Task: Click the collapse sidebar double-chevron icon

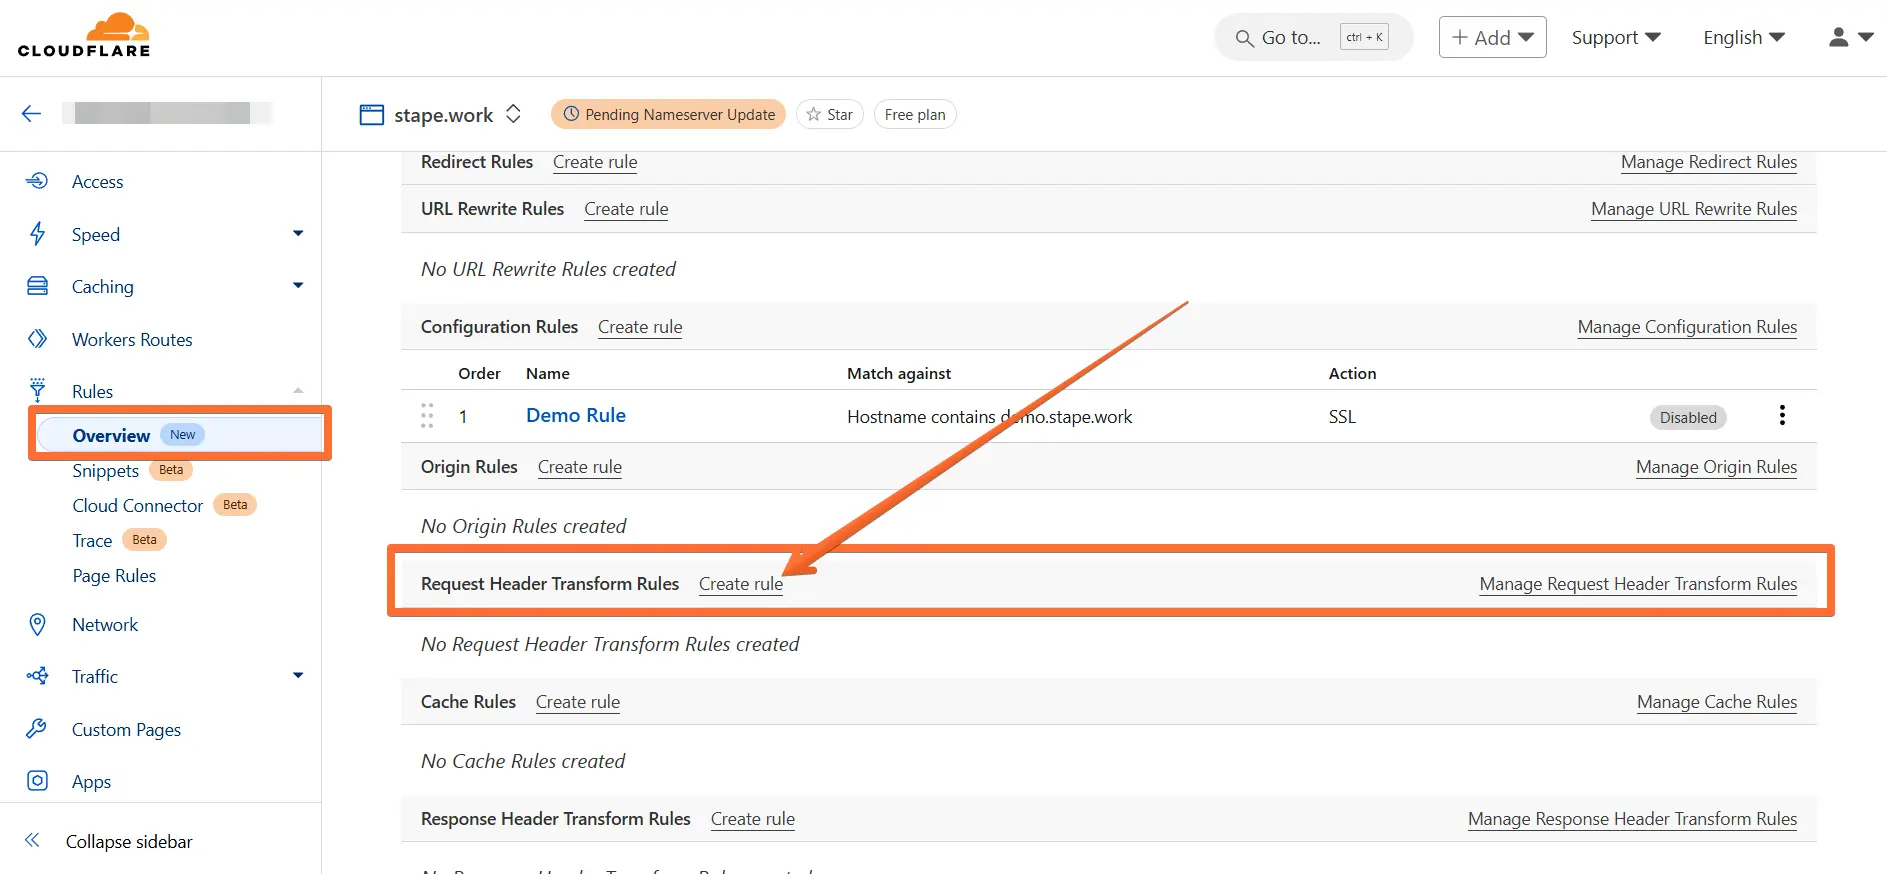Action: point(32,840)
